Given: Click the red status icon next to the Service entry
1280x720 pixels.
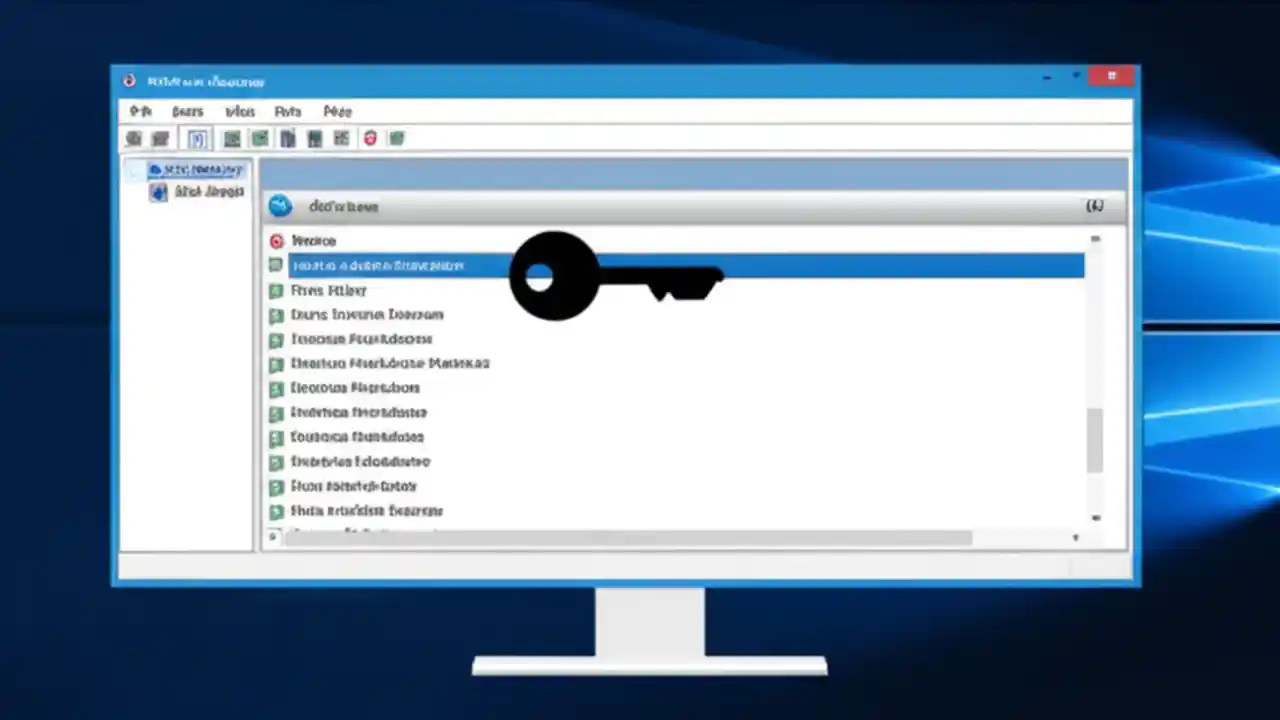Looking at the screenshot, I should click(276, 240).
